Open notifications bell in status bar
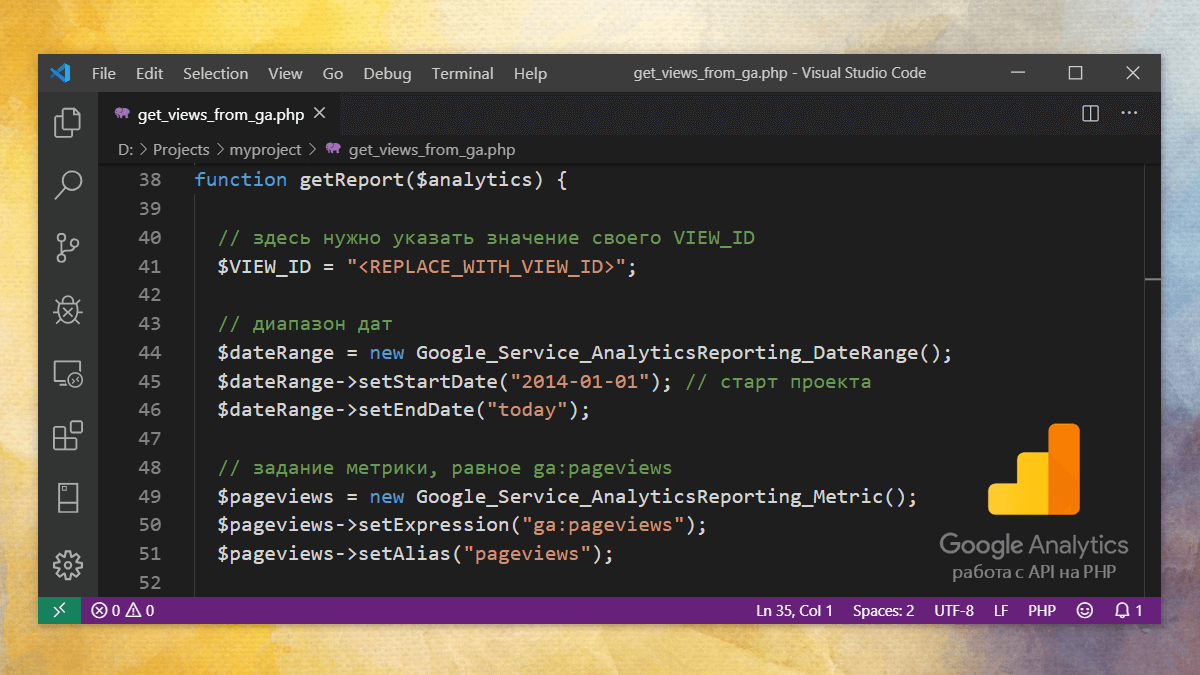Image resolution: width=1200 pixels, height=675 pixels. (1129, 610)
